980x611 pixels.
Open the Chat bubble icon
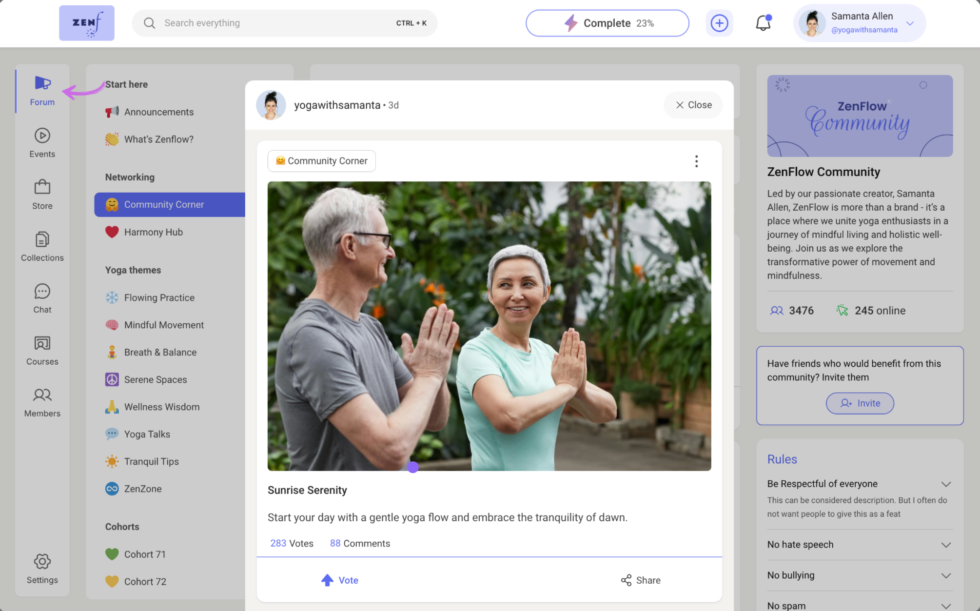pos(42,292)
